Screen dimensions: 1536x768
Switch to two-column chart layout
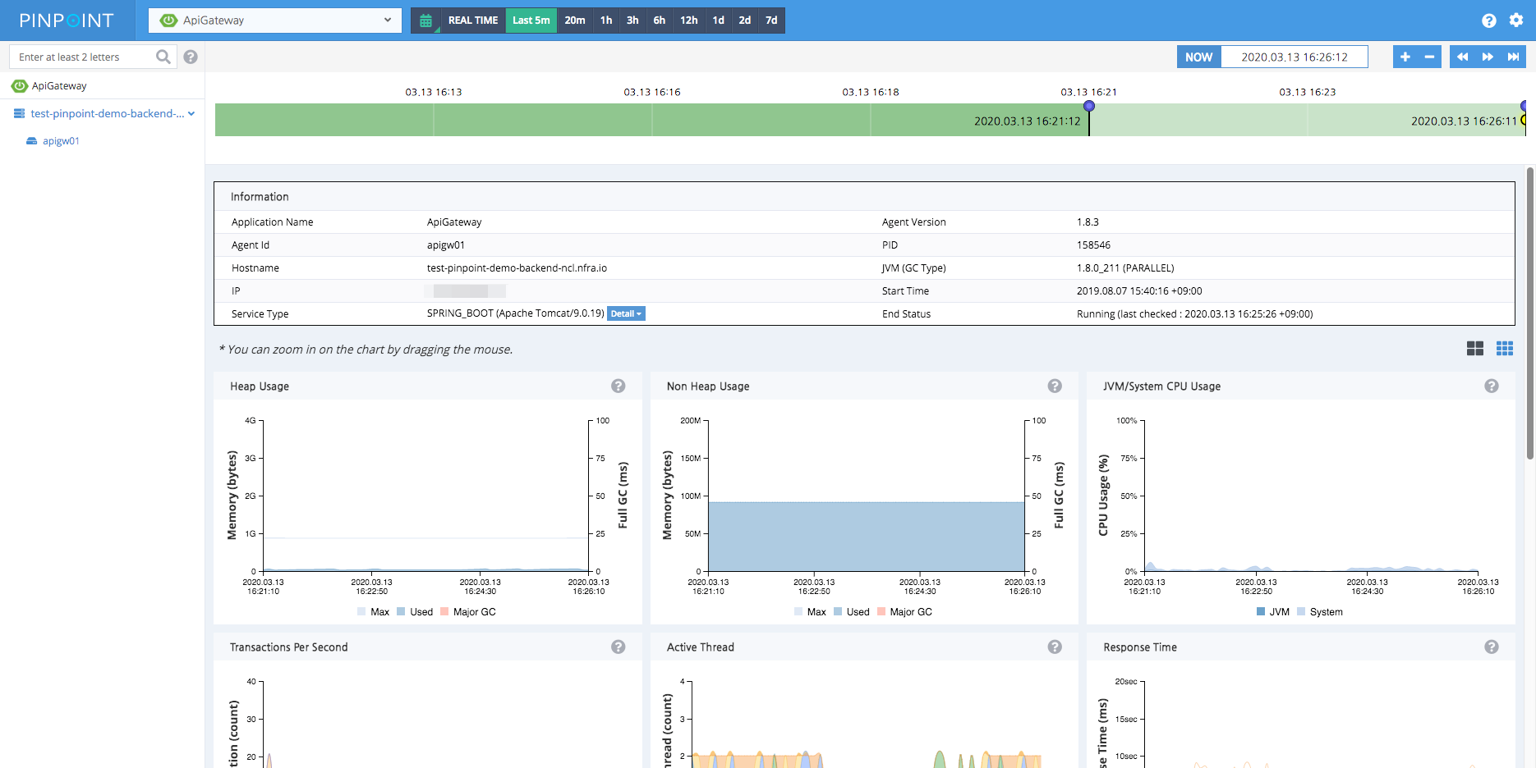point(1475,348)
